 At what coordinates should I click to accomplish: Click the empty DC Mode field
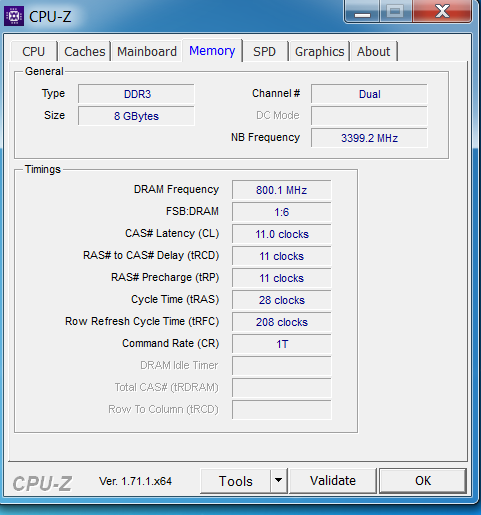369,116
